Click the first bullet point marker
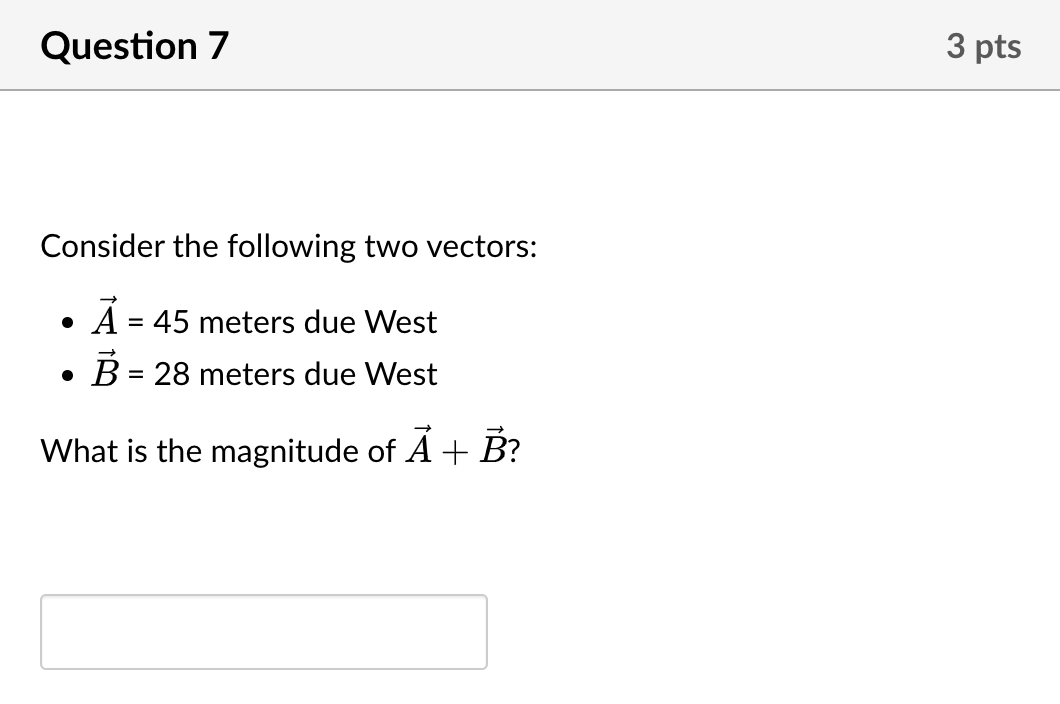The height and width of the screenshot is (704, 1060). point(67,322)
